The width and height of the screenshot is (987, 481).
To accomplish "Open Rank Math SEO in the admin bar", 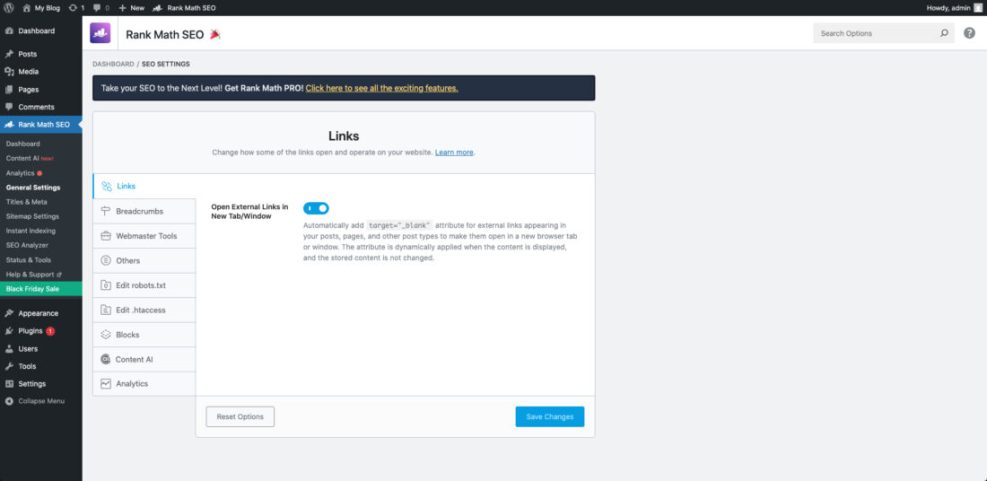I will (184, 8).
